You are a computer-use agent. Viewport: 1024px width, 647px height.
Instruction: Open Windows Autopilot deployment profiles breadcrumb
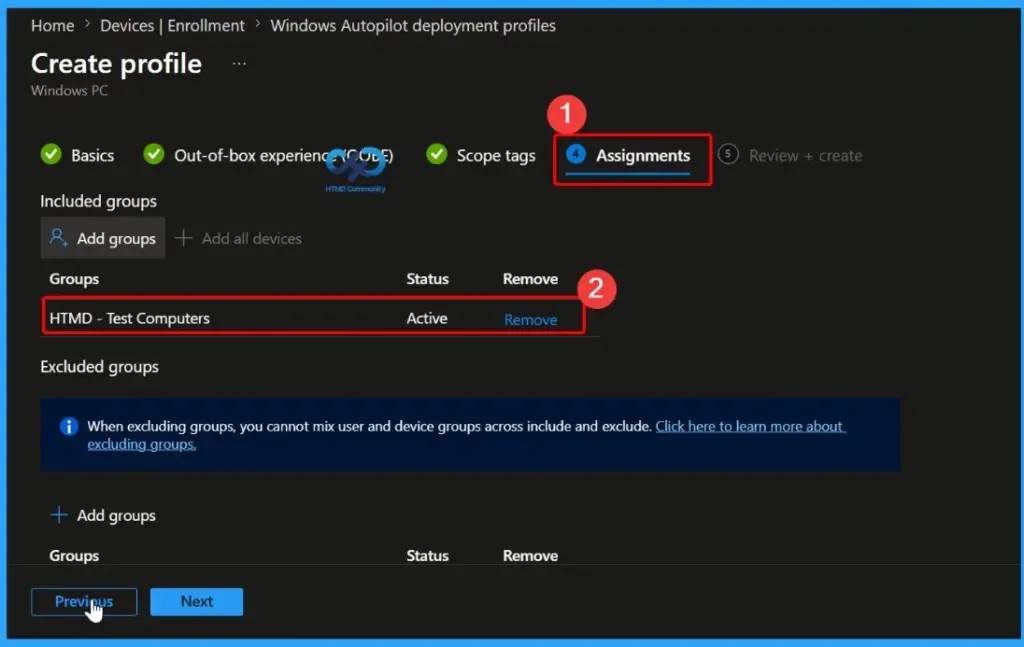(413, 25)
